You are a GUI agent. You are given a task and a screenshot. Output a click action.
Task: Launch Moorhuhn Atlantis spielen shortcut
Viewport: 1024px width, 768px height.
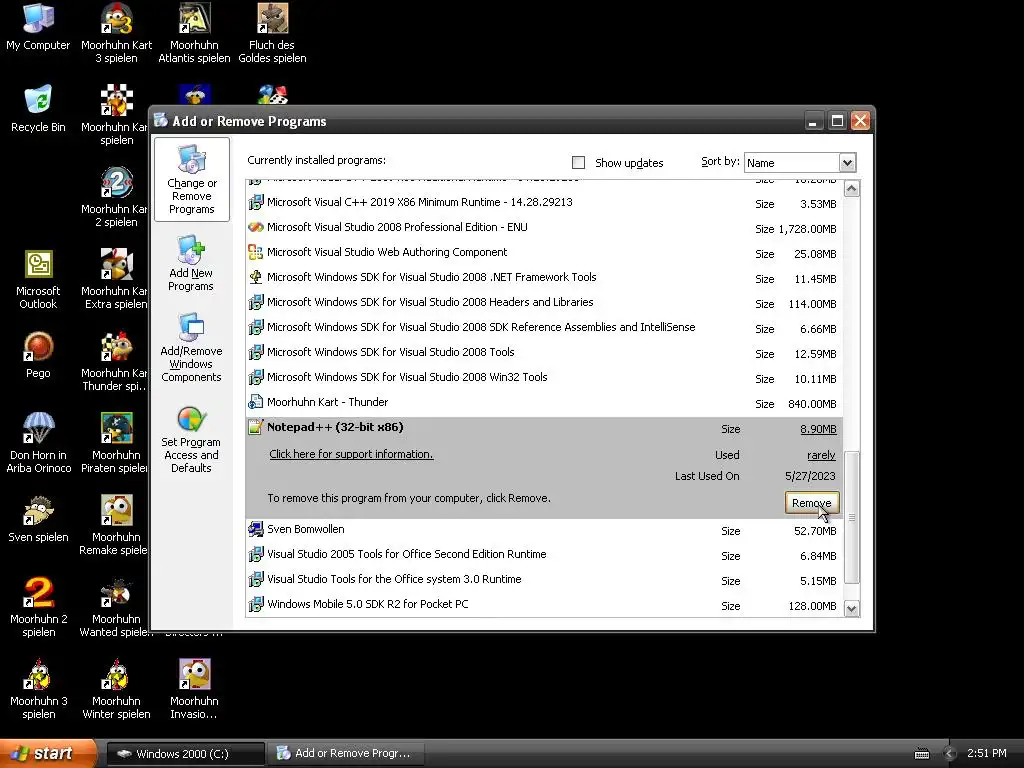click(194, 33)
